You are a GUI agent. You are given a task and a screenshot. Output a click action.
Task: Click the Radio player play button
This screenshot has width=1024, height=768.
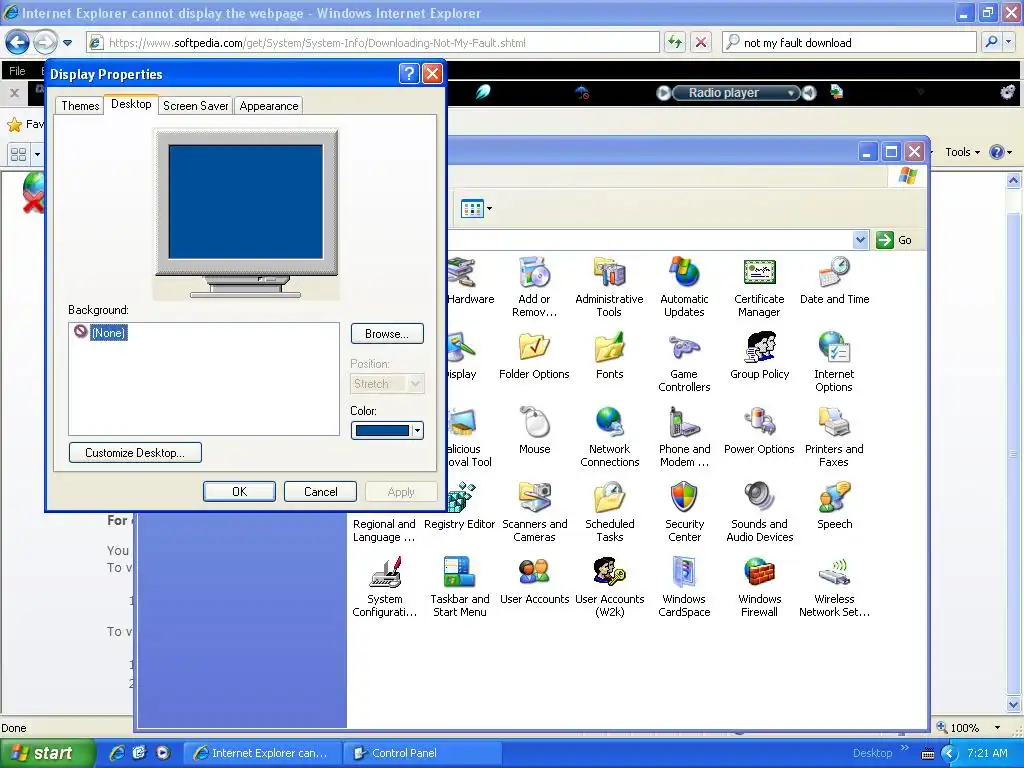coord(663,93)
